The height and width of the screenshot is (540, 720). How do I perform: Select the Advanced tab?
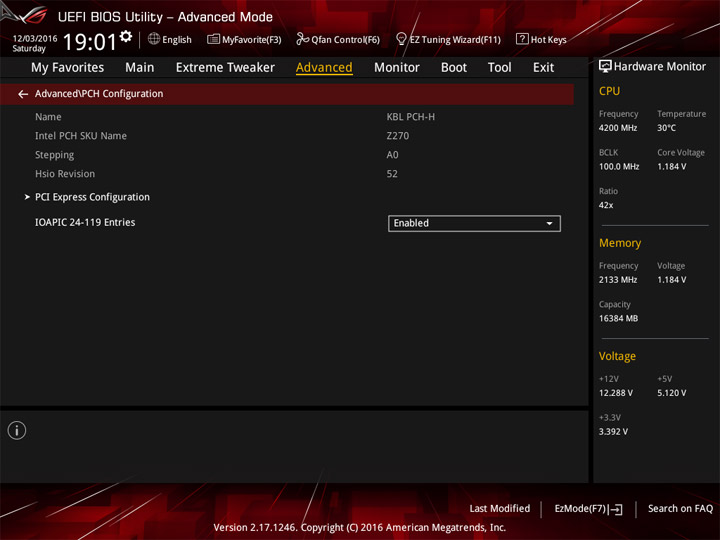tap(324, 68)
